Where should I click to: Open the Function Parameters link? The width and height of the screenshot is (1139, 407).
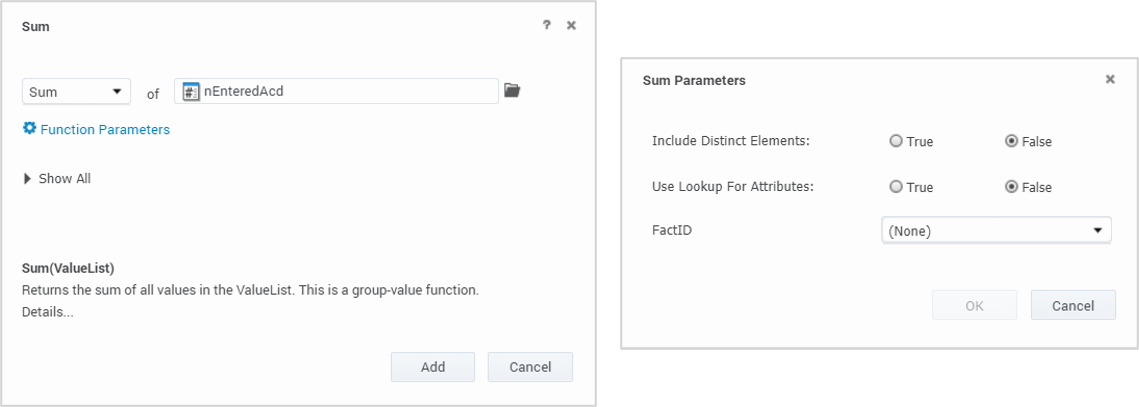point(105,130)
